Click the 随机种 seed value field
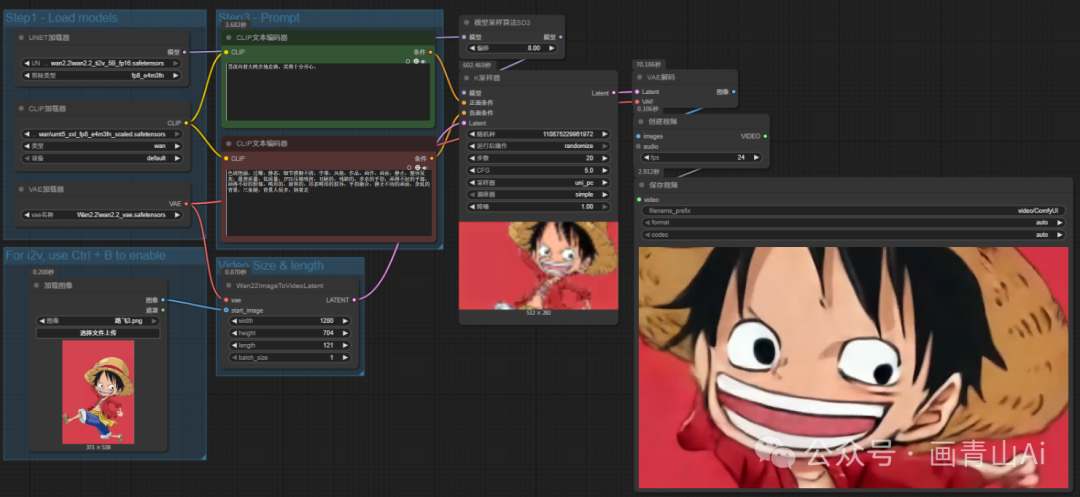The height and width of the screenshot is (497, 1080). click(x=538, y=134)
